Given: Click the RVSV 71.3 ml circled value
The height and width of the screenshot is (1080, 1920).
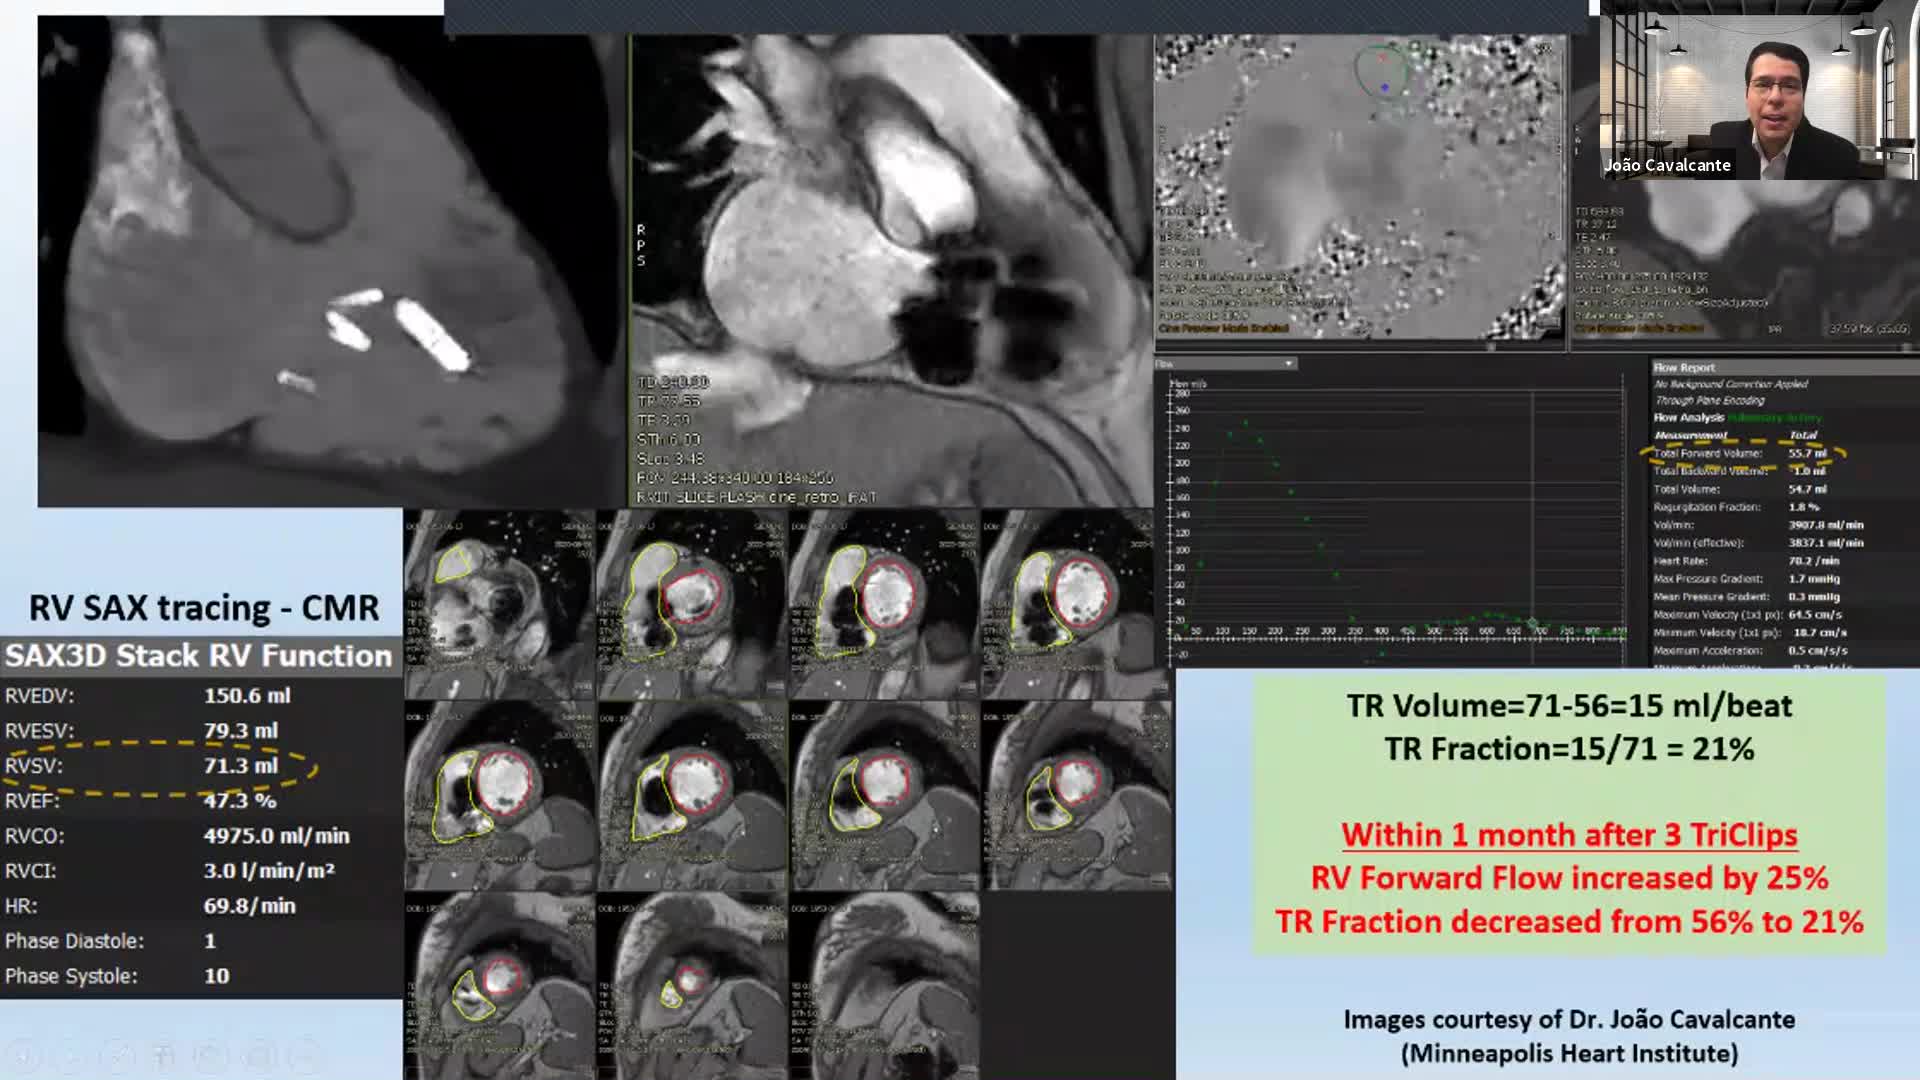Looking at the screenshot, I should pos(240,766).
